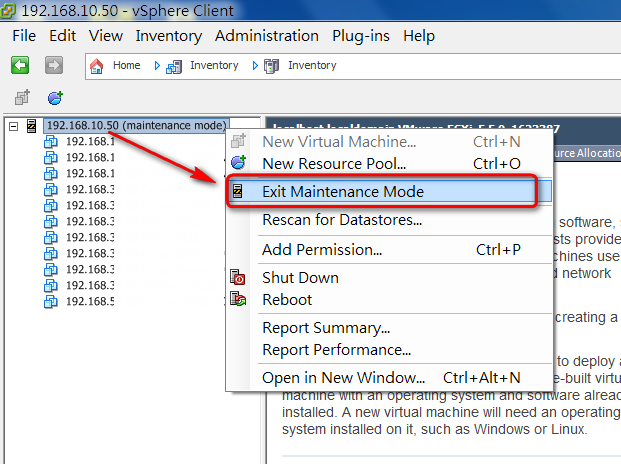621x464 pixels.
Task: Open the Administration menu
Action: (x=266, y=36)
